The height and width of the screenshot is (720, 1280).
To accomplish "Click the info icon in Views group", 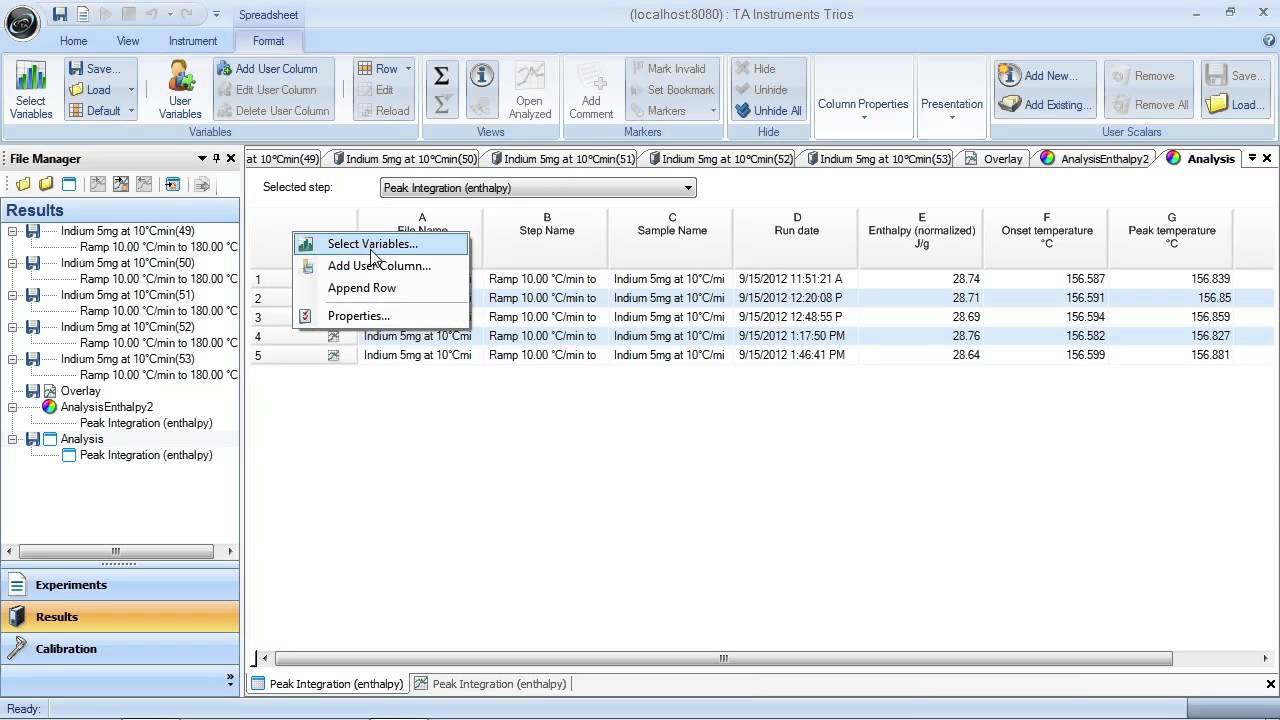I will click(x=482, y=76).
